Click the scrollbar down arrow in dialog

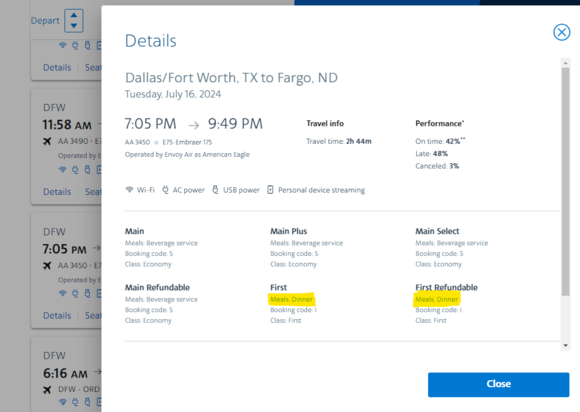(565, 345)
